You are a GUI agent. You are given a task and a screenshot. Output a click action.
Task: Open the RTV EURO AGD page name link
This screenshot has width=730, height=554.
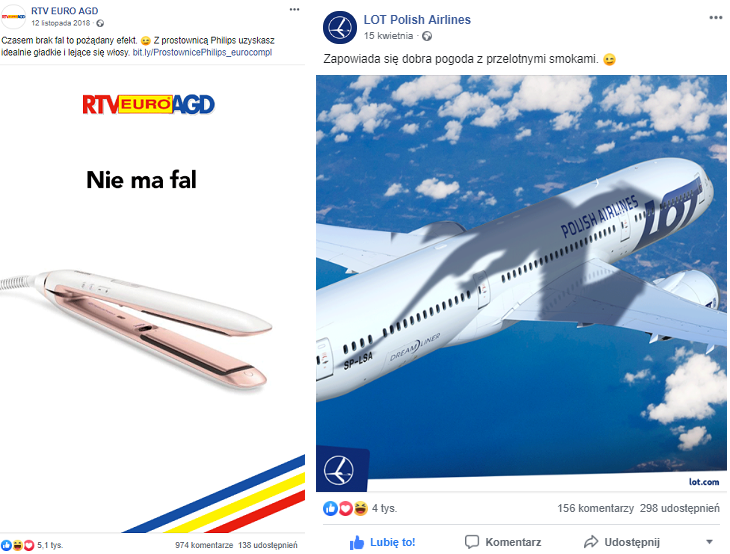coord(65,10)
